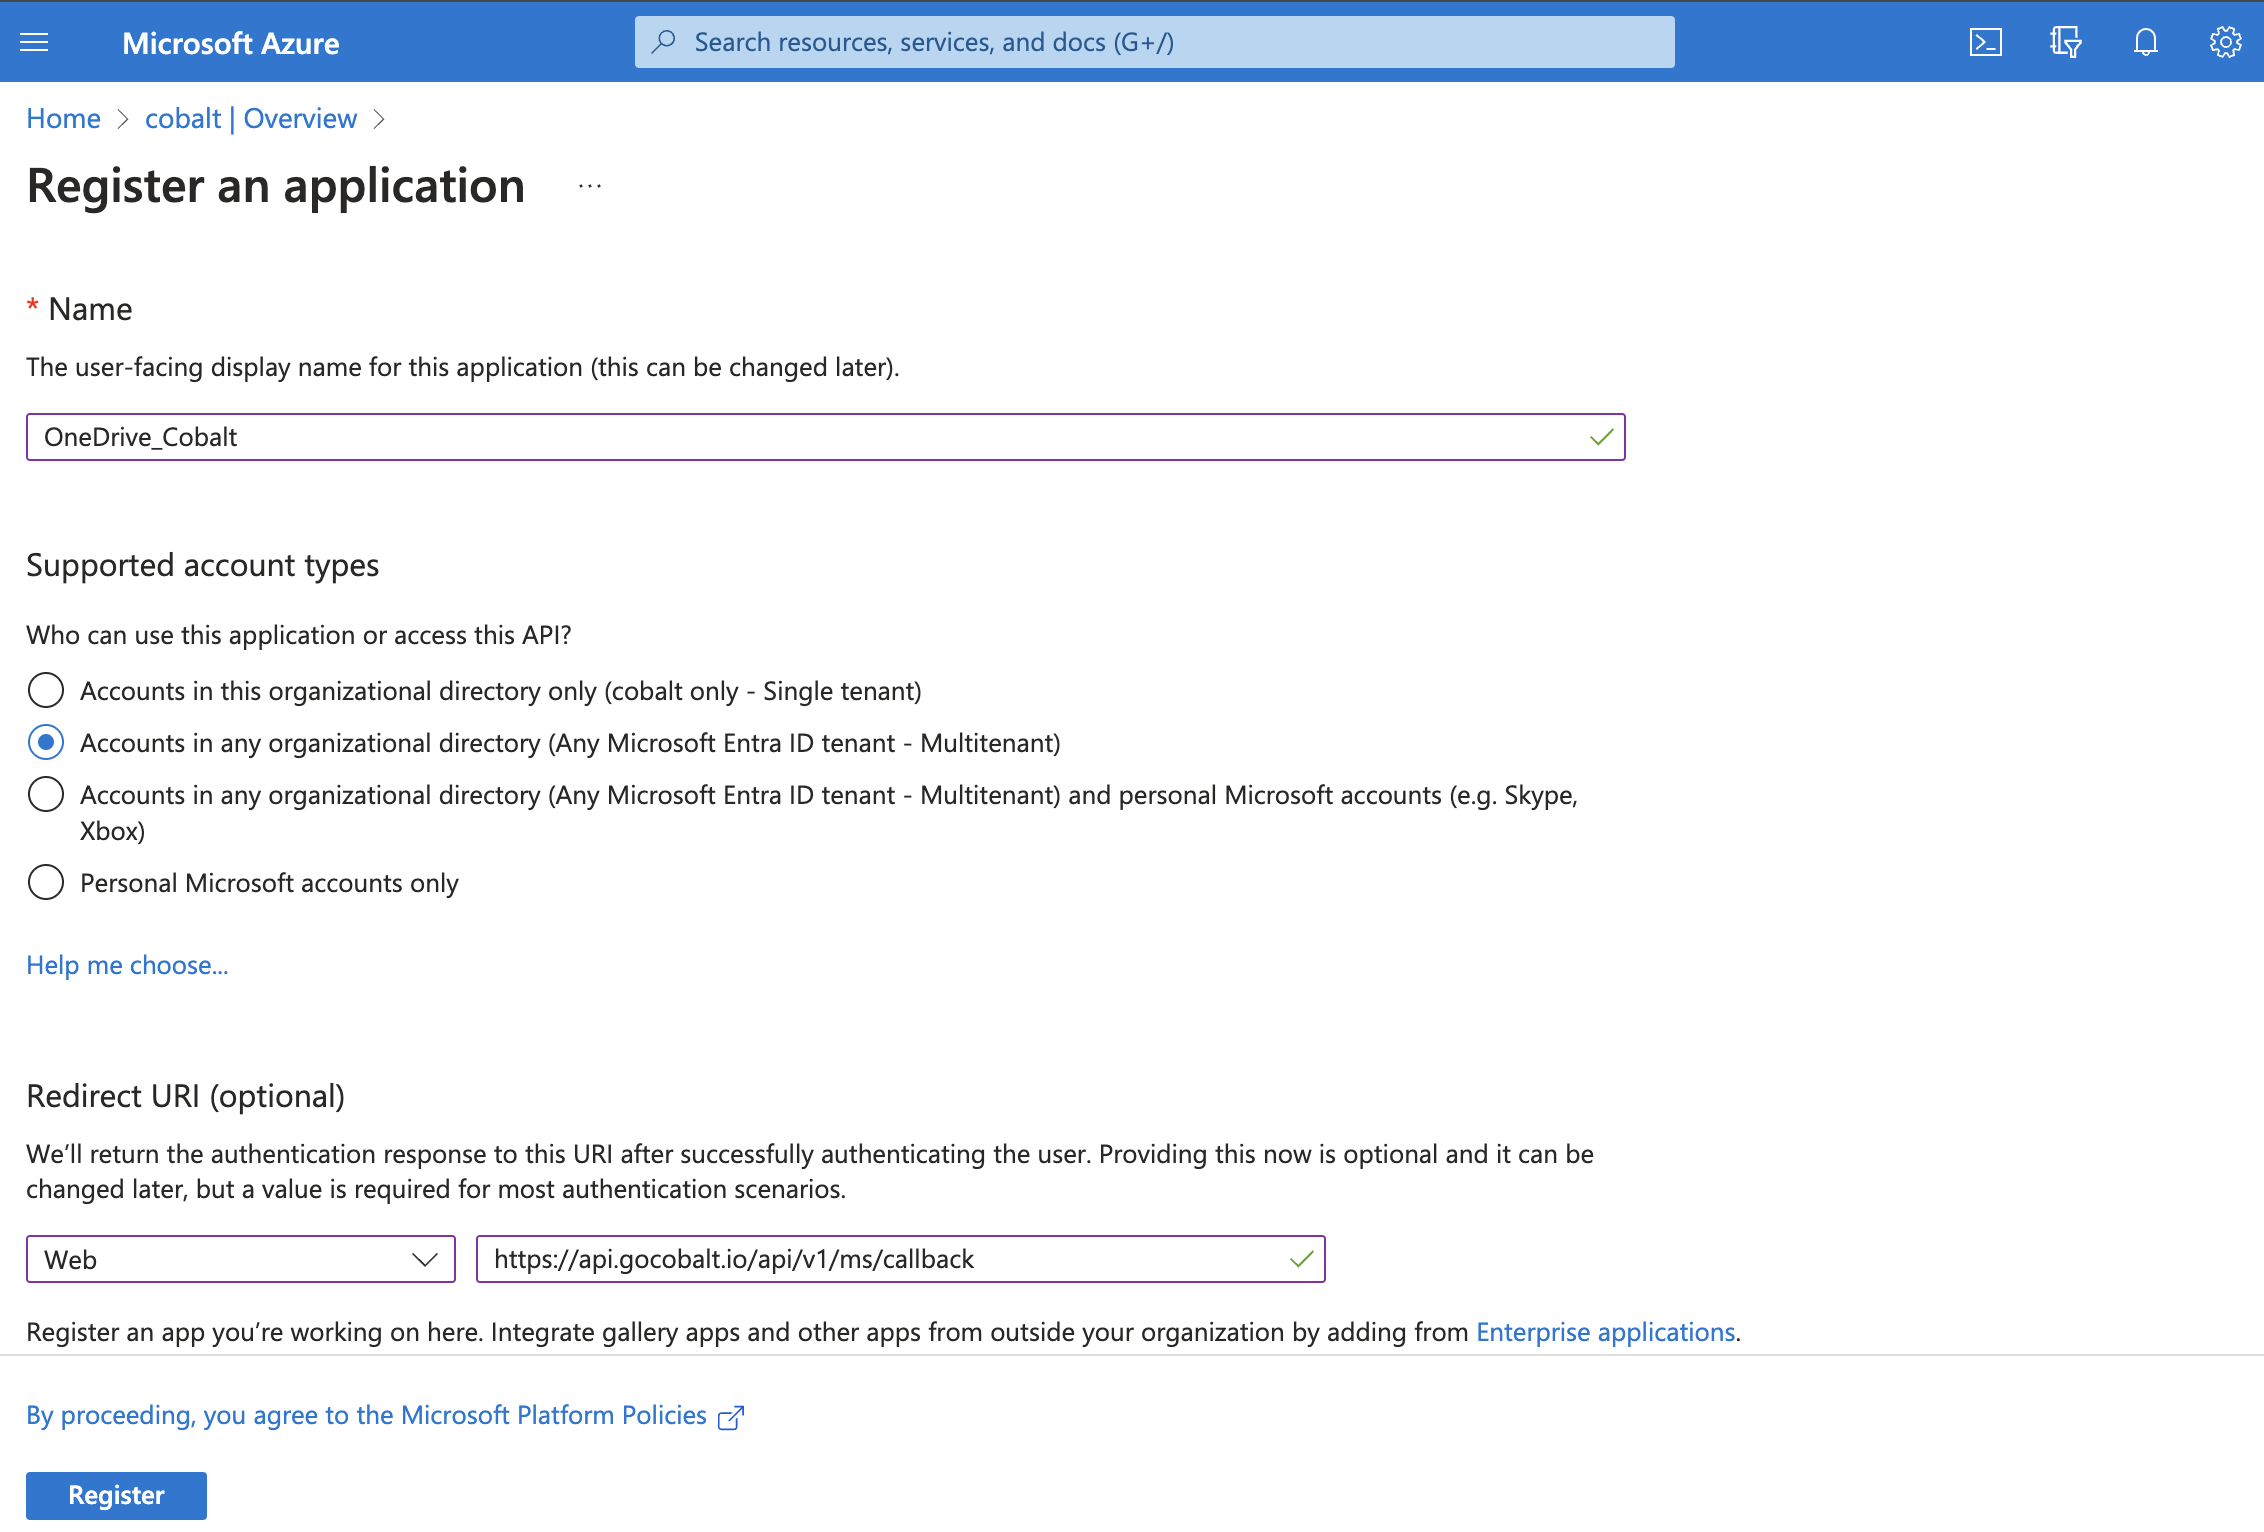
Task: Open the notifications bell
Action: point(2145,42)
